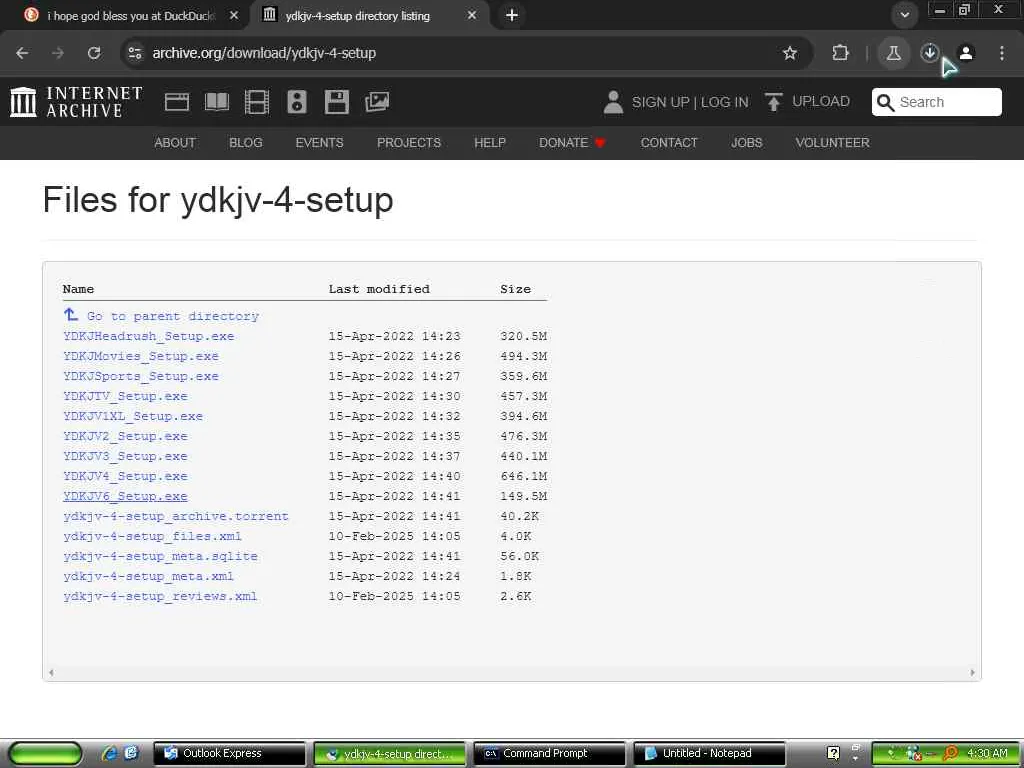The width and height of the screenshot is (1024, 768).
Task: Download YDKJMovies_Setup.exe
Action: (x=140, y=356)
